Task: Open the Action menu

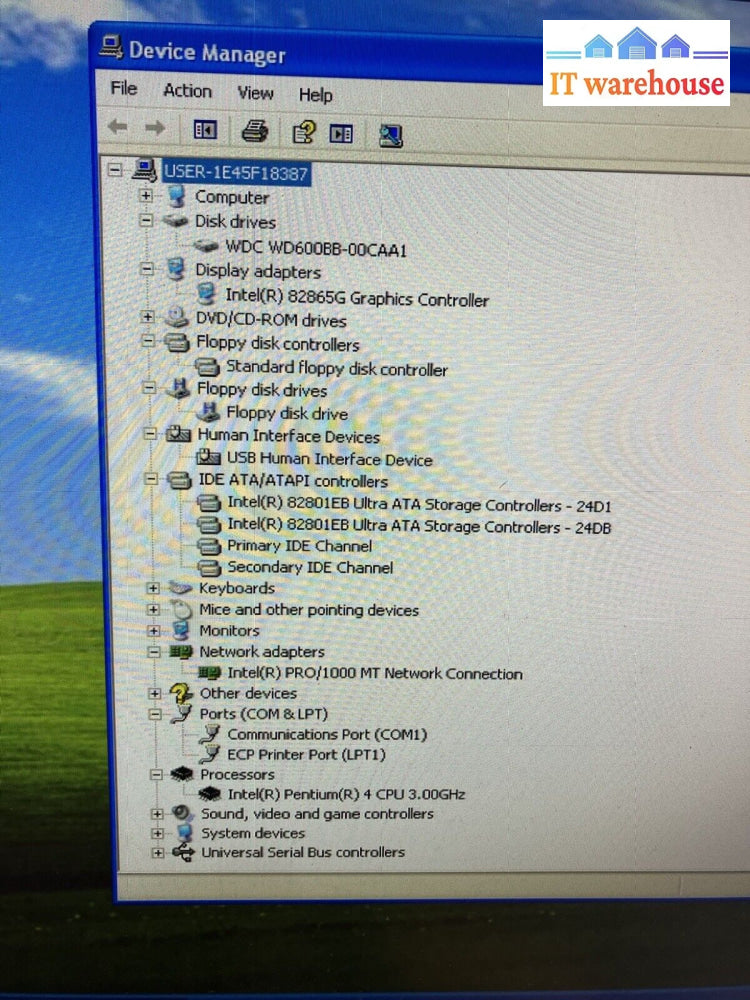Action: [187, 91]
